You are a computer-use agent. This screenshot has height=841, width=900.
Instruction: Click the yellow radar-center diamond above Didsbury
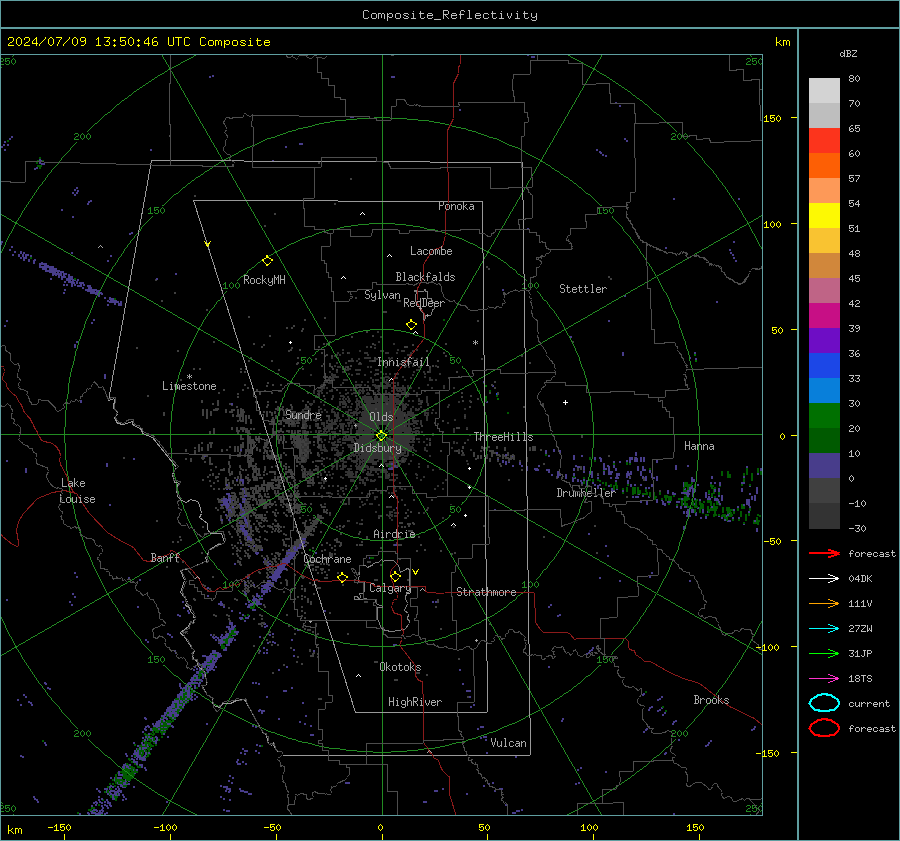[x=381, y=436]
